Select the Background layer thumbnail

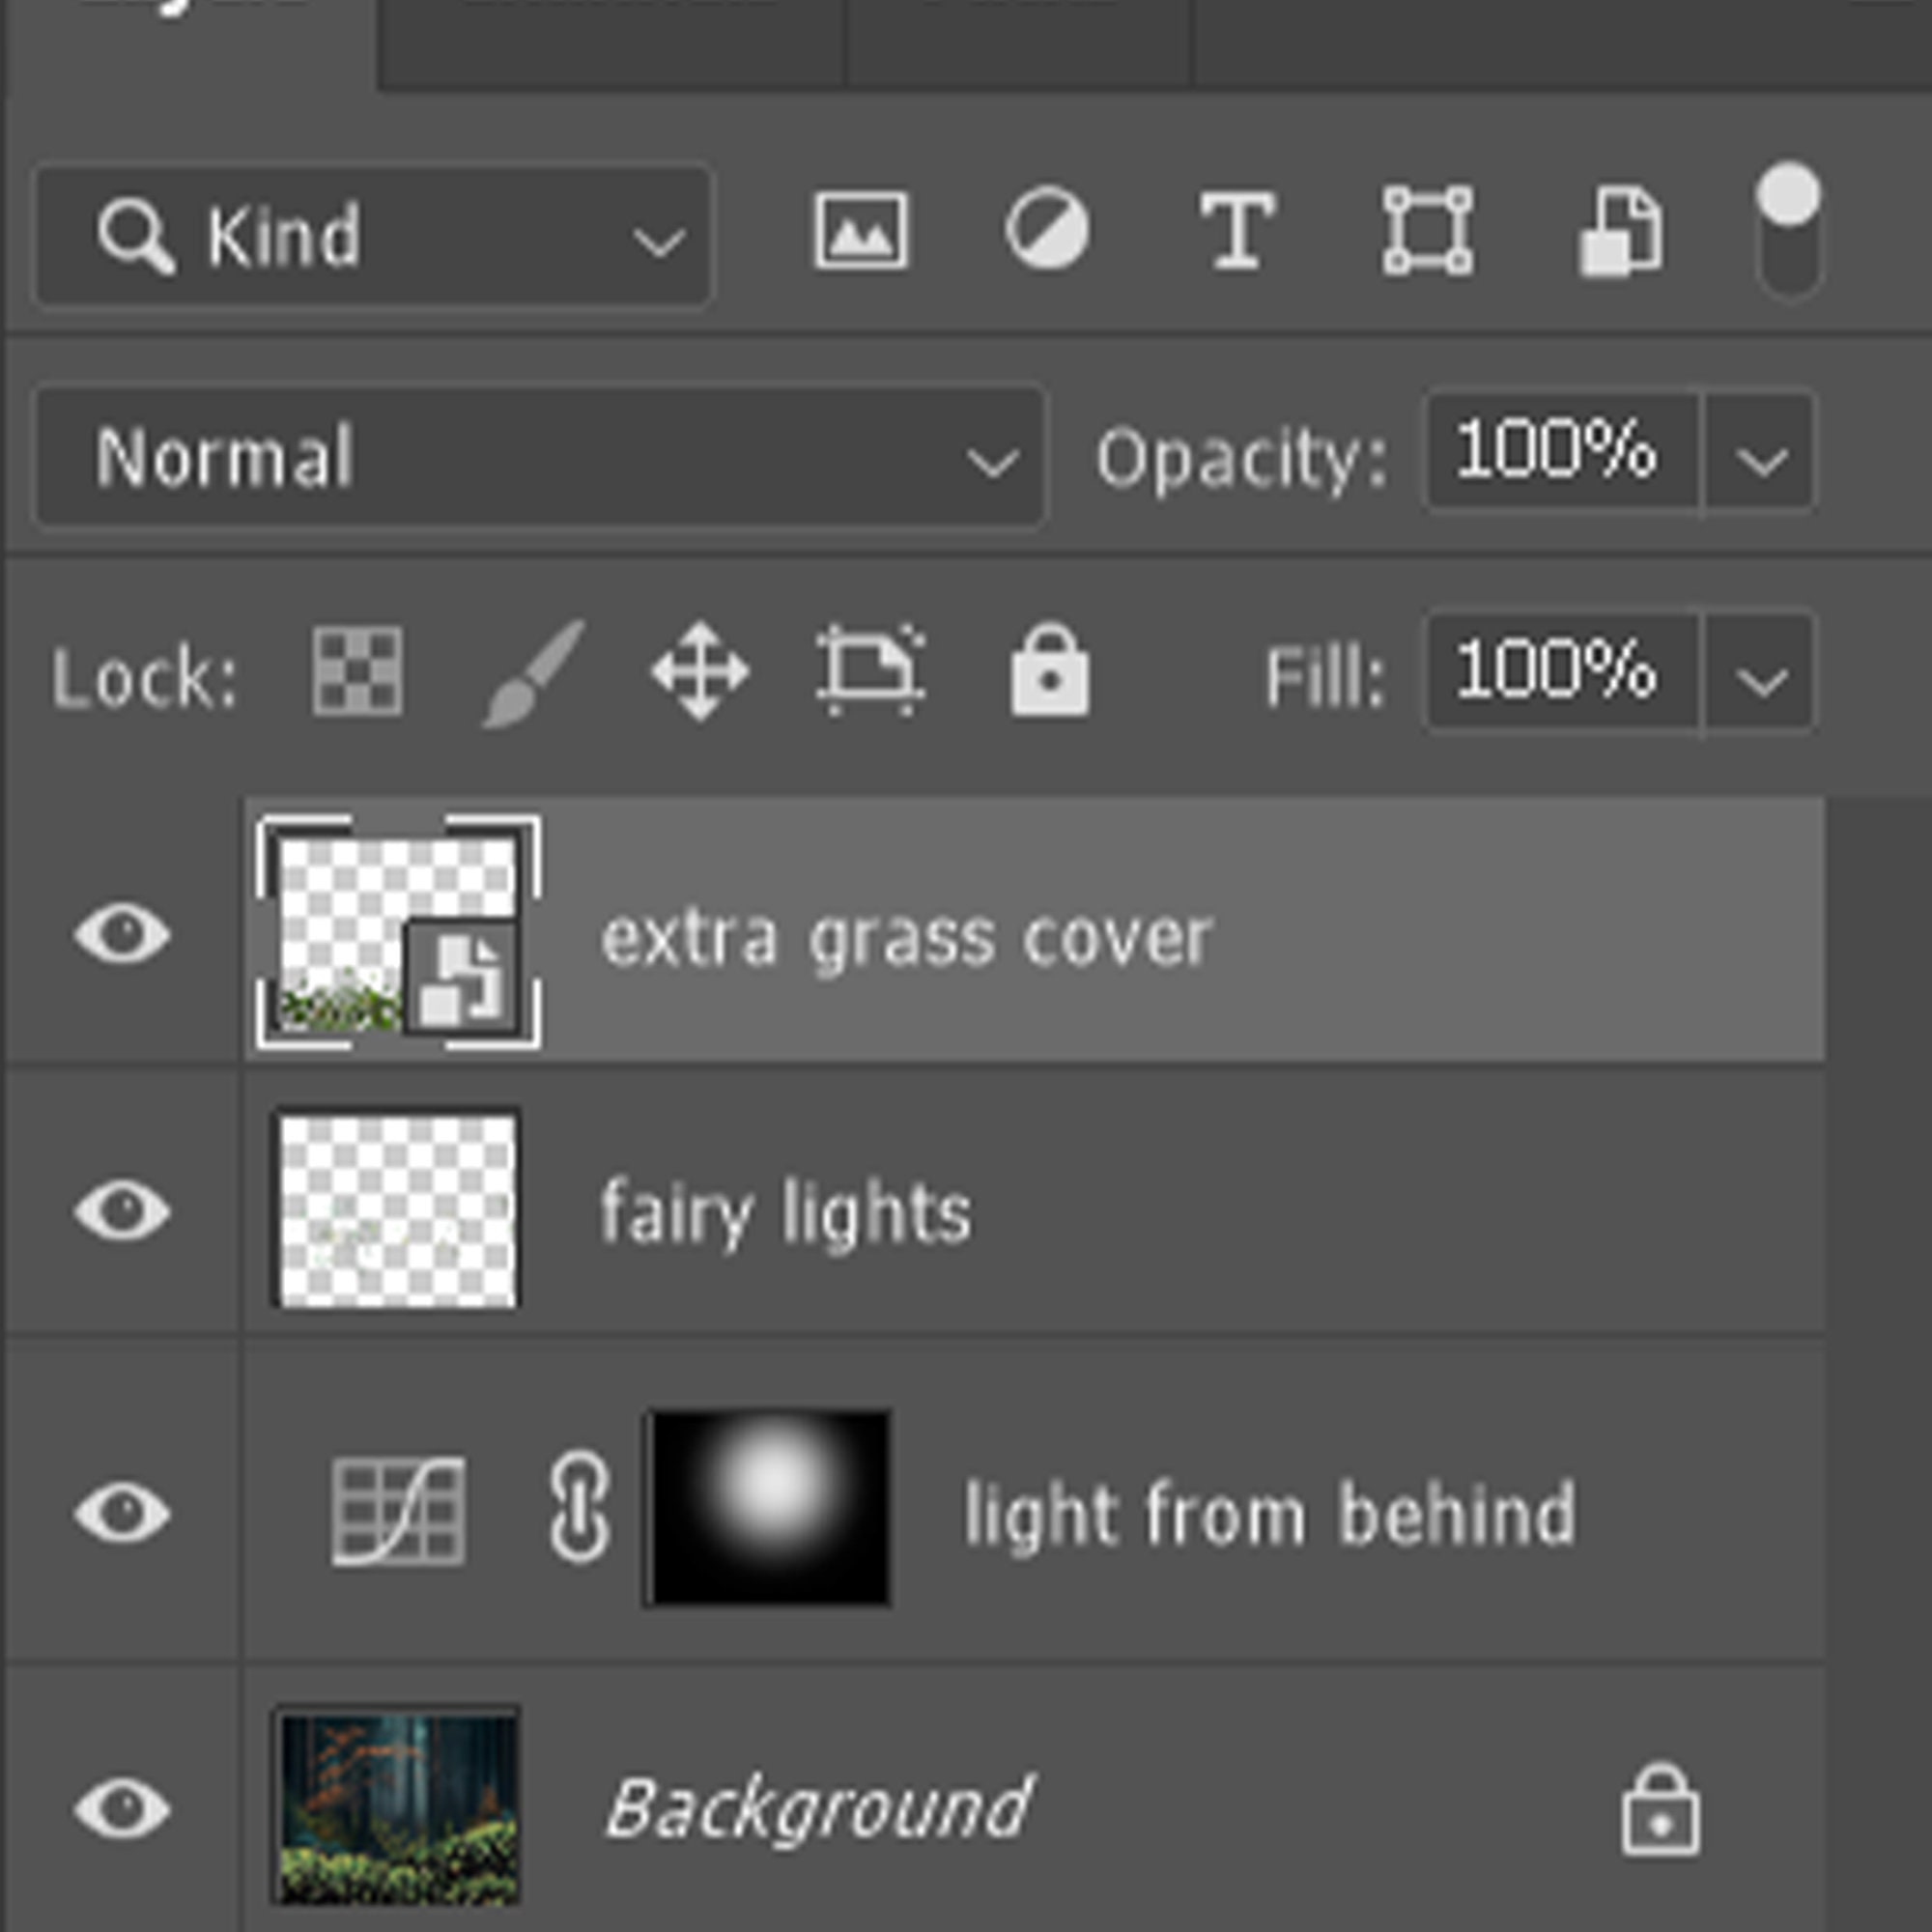click(398, 1808)
